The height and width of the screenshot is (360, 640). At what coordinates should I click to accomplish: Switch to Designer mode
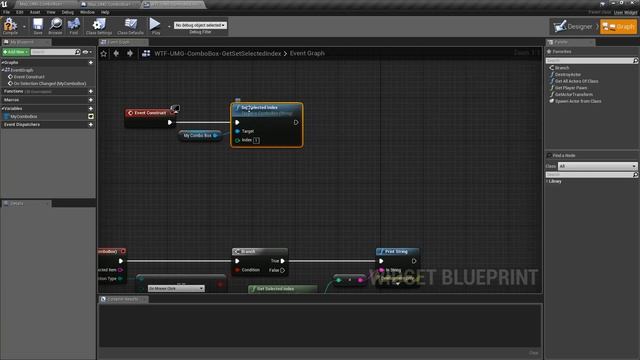coord(573,27)
